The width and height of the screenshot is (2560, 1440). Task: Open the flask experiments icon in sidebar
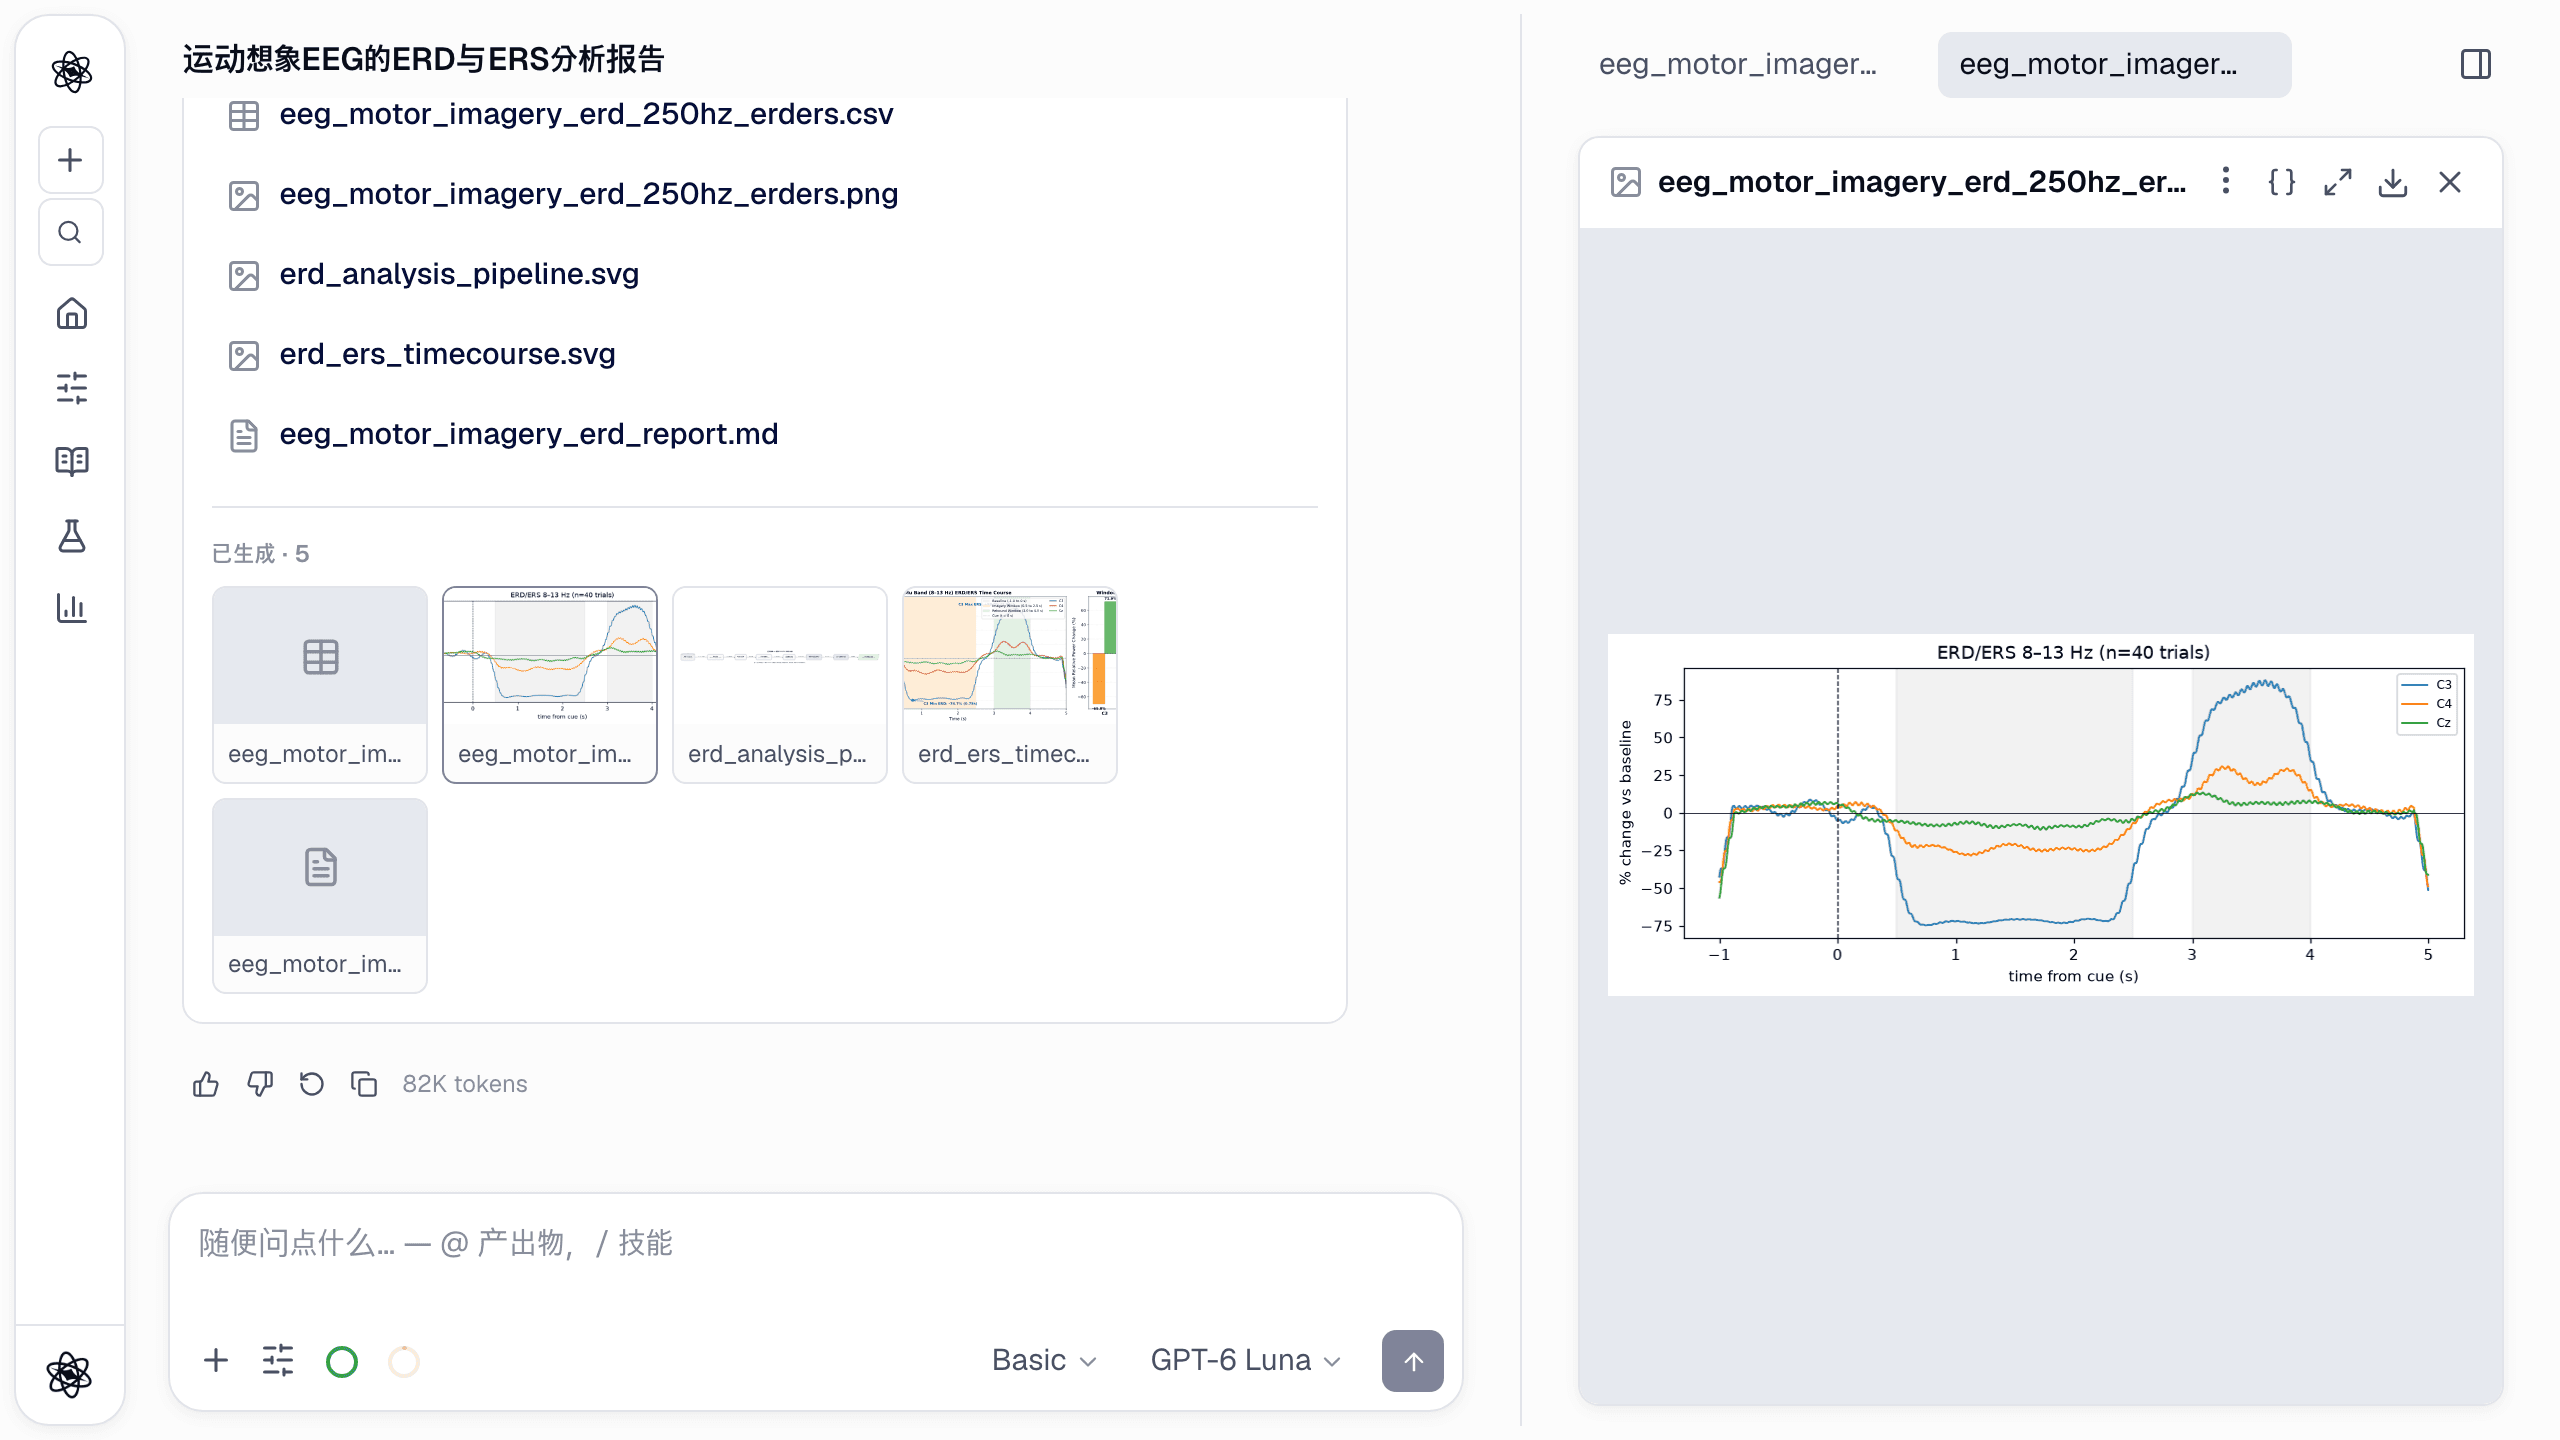tap(71, 536)
